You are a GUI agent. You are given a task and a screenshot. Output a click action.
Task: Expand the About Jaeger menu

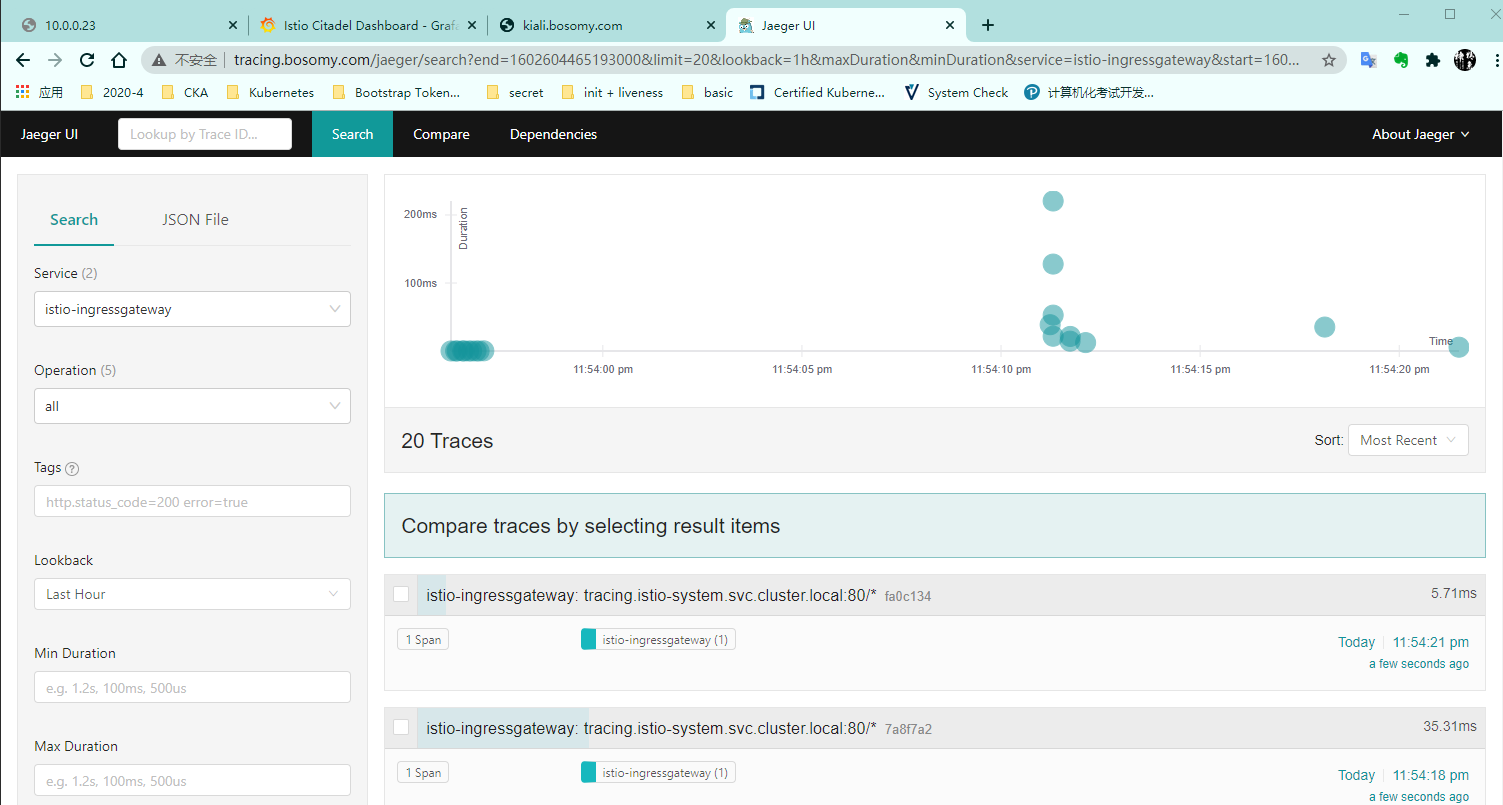tap(1420, 134)
